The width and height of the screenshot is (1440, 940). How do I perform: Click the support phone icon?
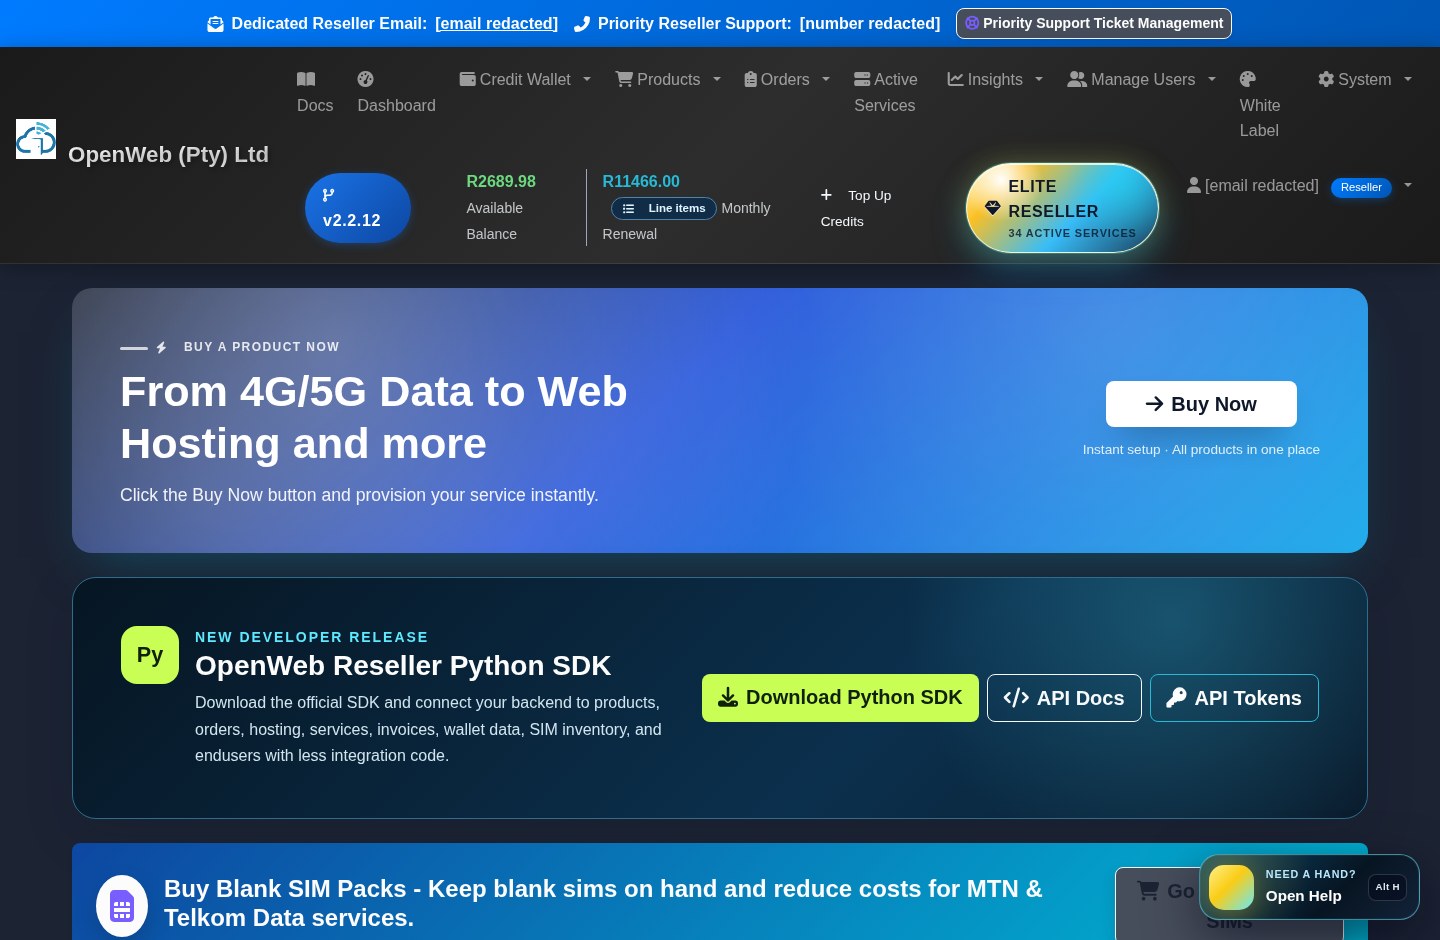(x=582, y=24)
